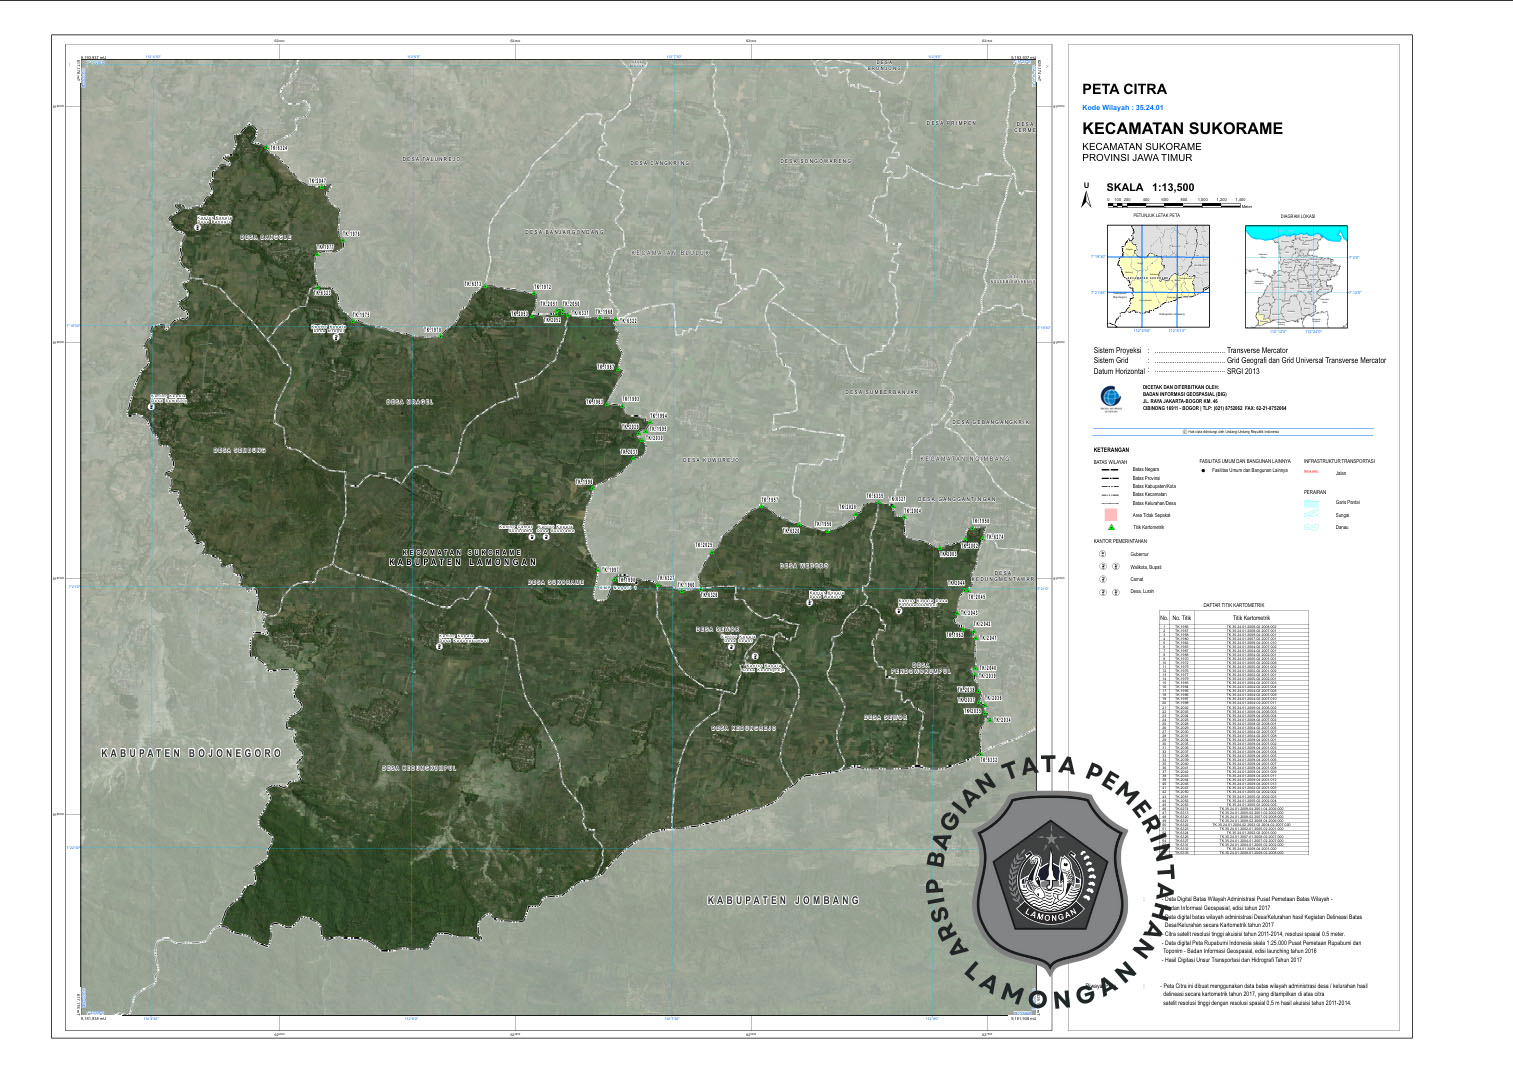Click the KABUPATEN JOMBANG map label
This screenshot has height=1071, width=1513.
click(x=783, y=901)
